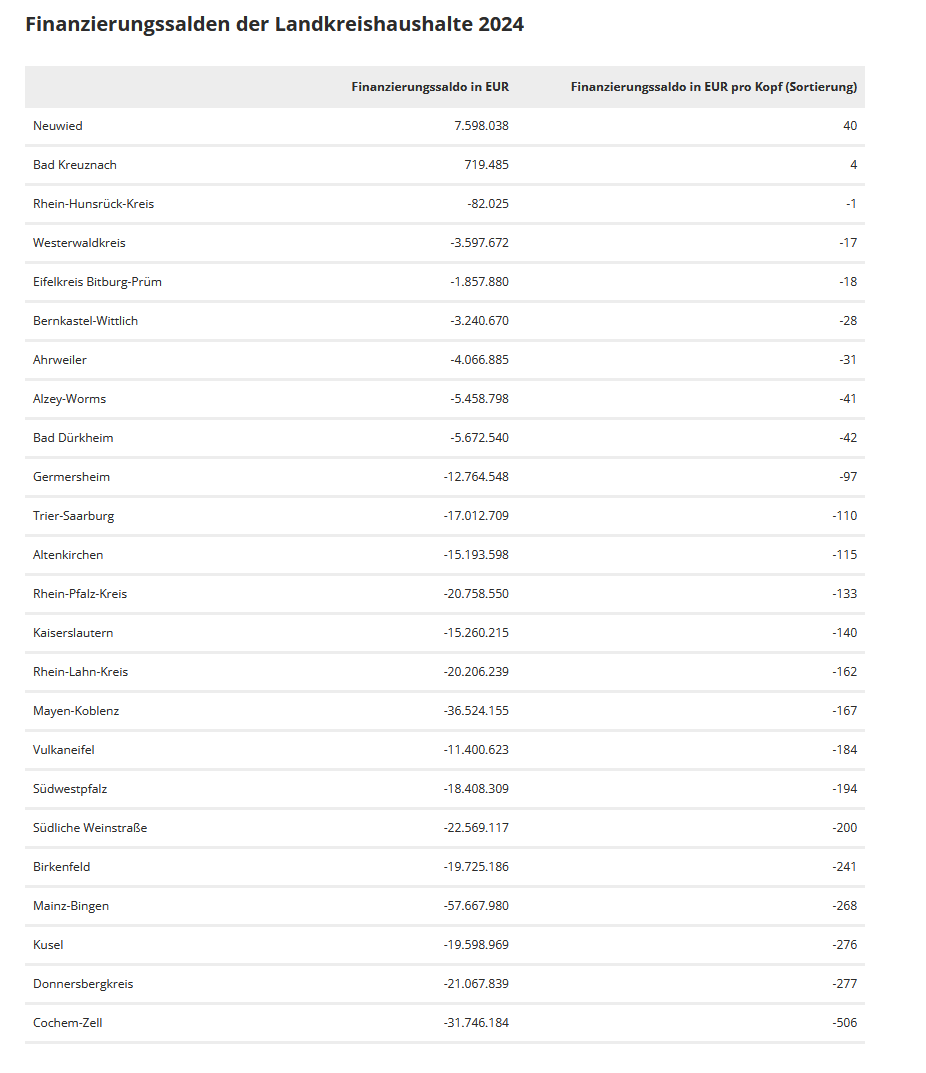Select the Ahrweiler row label
Image resolution: width=926 pixels, height=1073 pixels.
60,360
